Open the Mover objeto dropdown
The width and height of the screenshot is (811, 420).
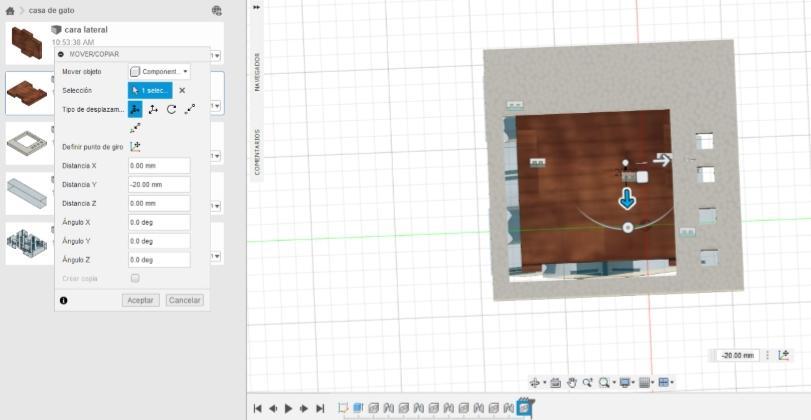[x=159, y=71]
